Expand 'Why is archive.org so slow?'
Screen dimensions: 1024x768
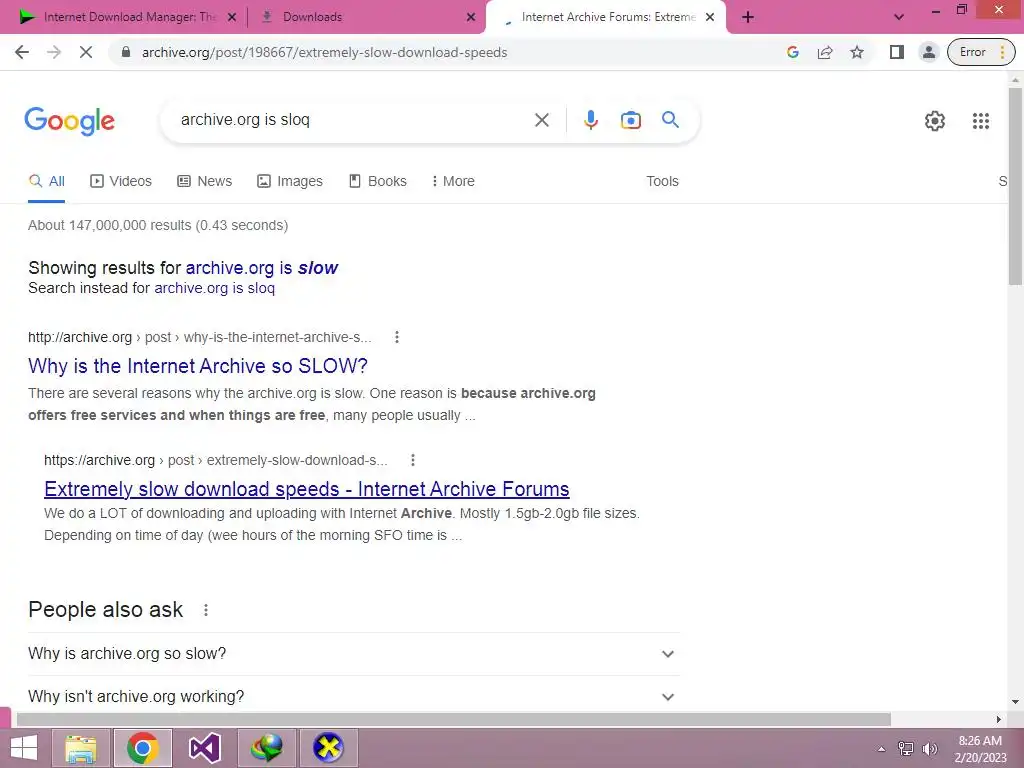coord(353,654)
